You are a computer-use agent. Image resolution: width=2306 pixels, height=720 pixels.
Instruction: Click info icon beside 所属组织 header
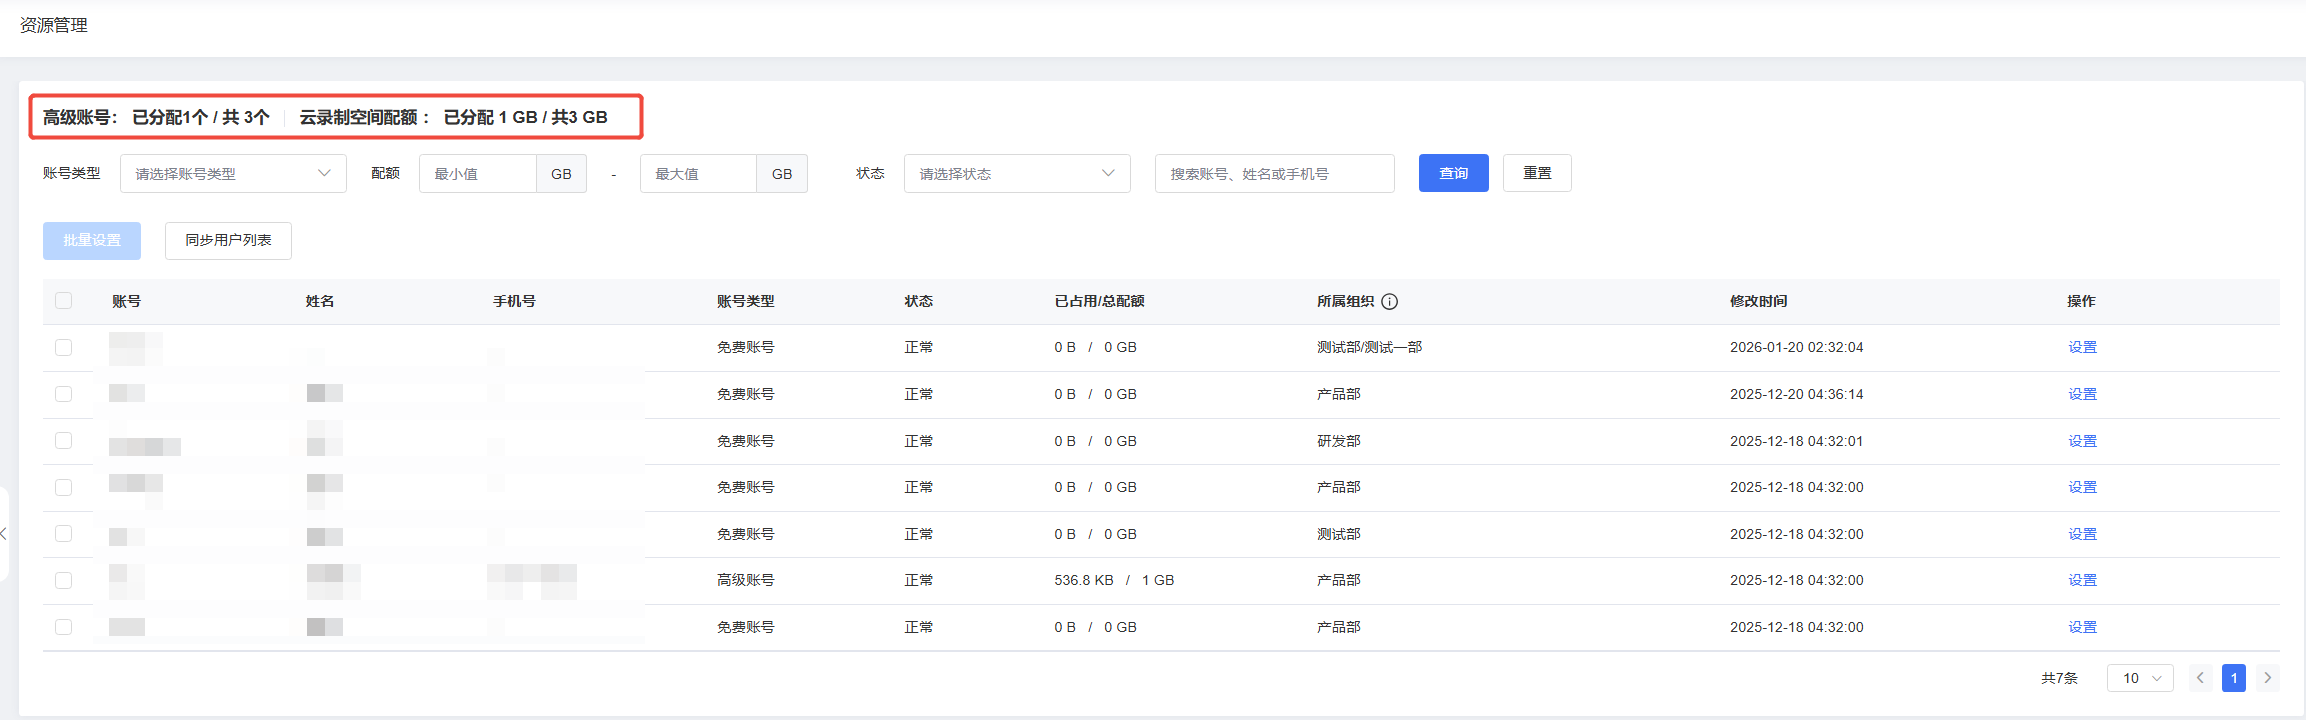click(x=1389, y=301)
